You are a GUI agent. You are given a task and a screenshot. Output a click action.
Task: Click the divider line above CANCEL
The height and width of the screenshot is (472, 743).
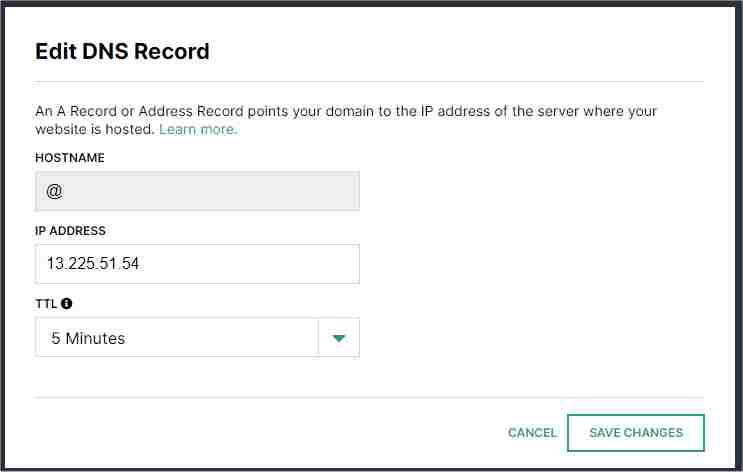tap(369, 398)
